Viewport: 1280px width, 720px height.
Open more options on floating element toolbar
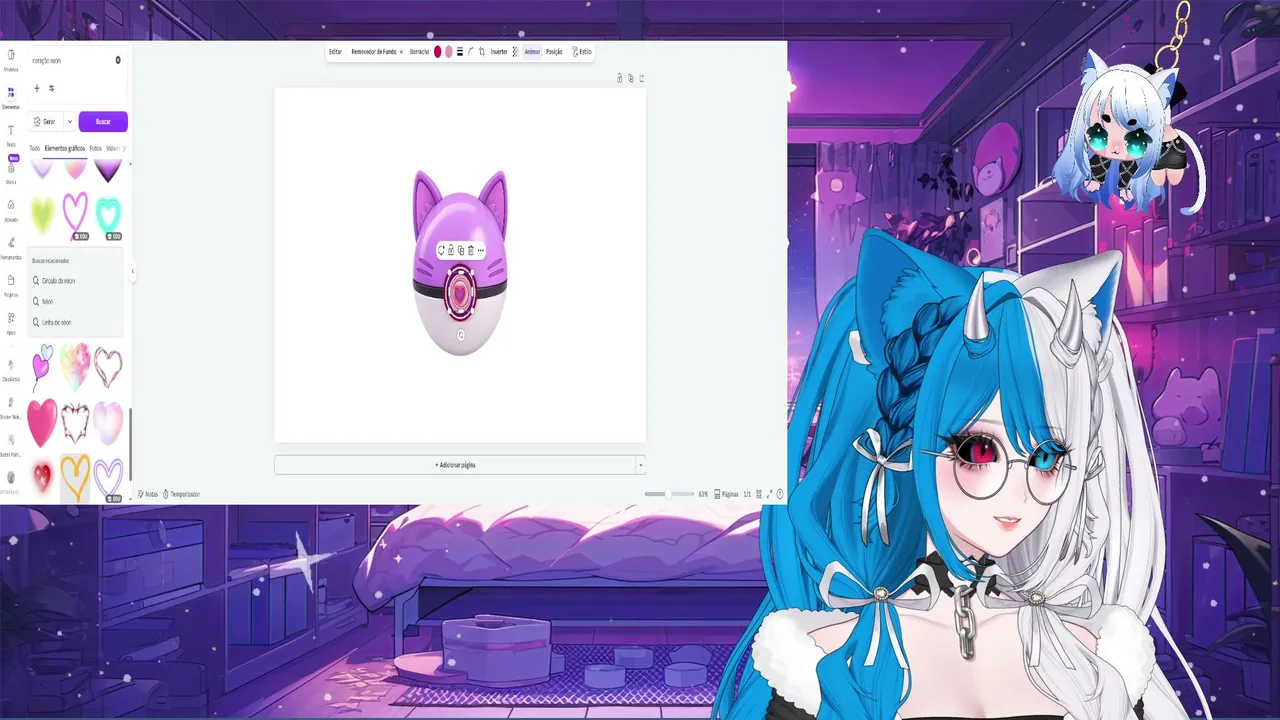(481, 251)
